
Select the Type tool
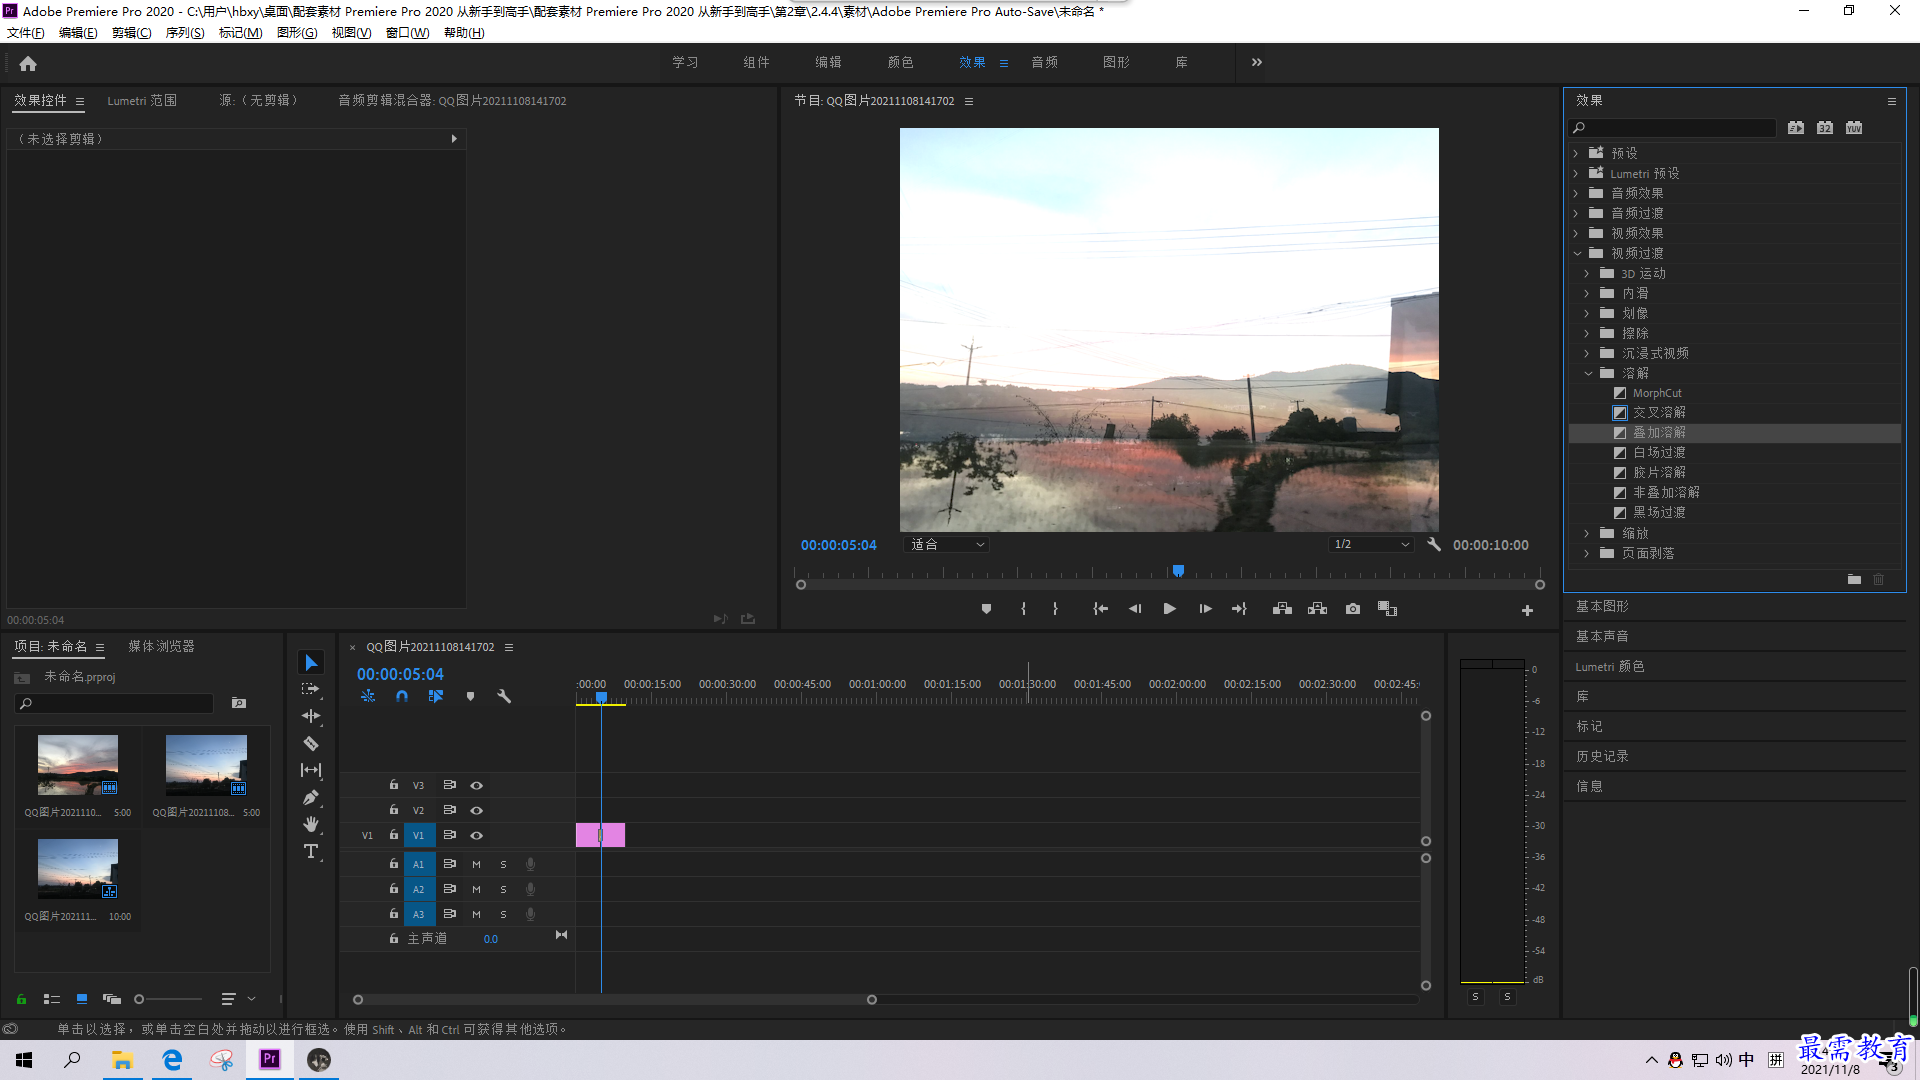311,851
